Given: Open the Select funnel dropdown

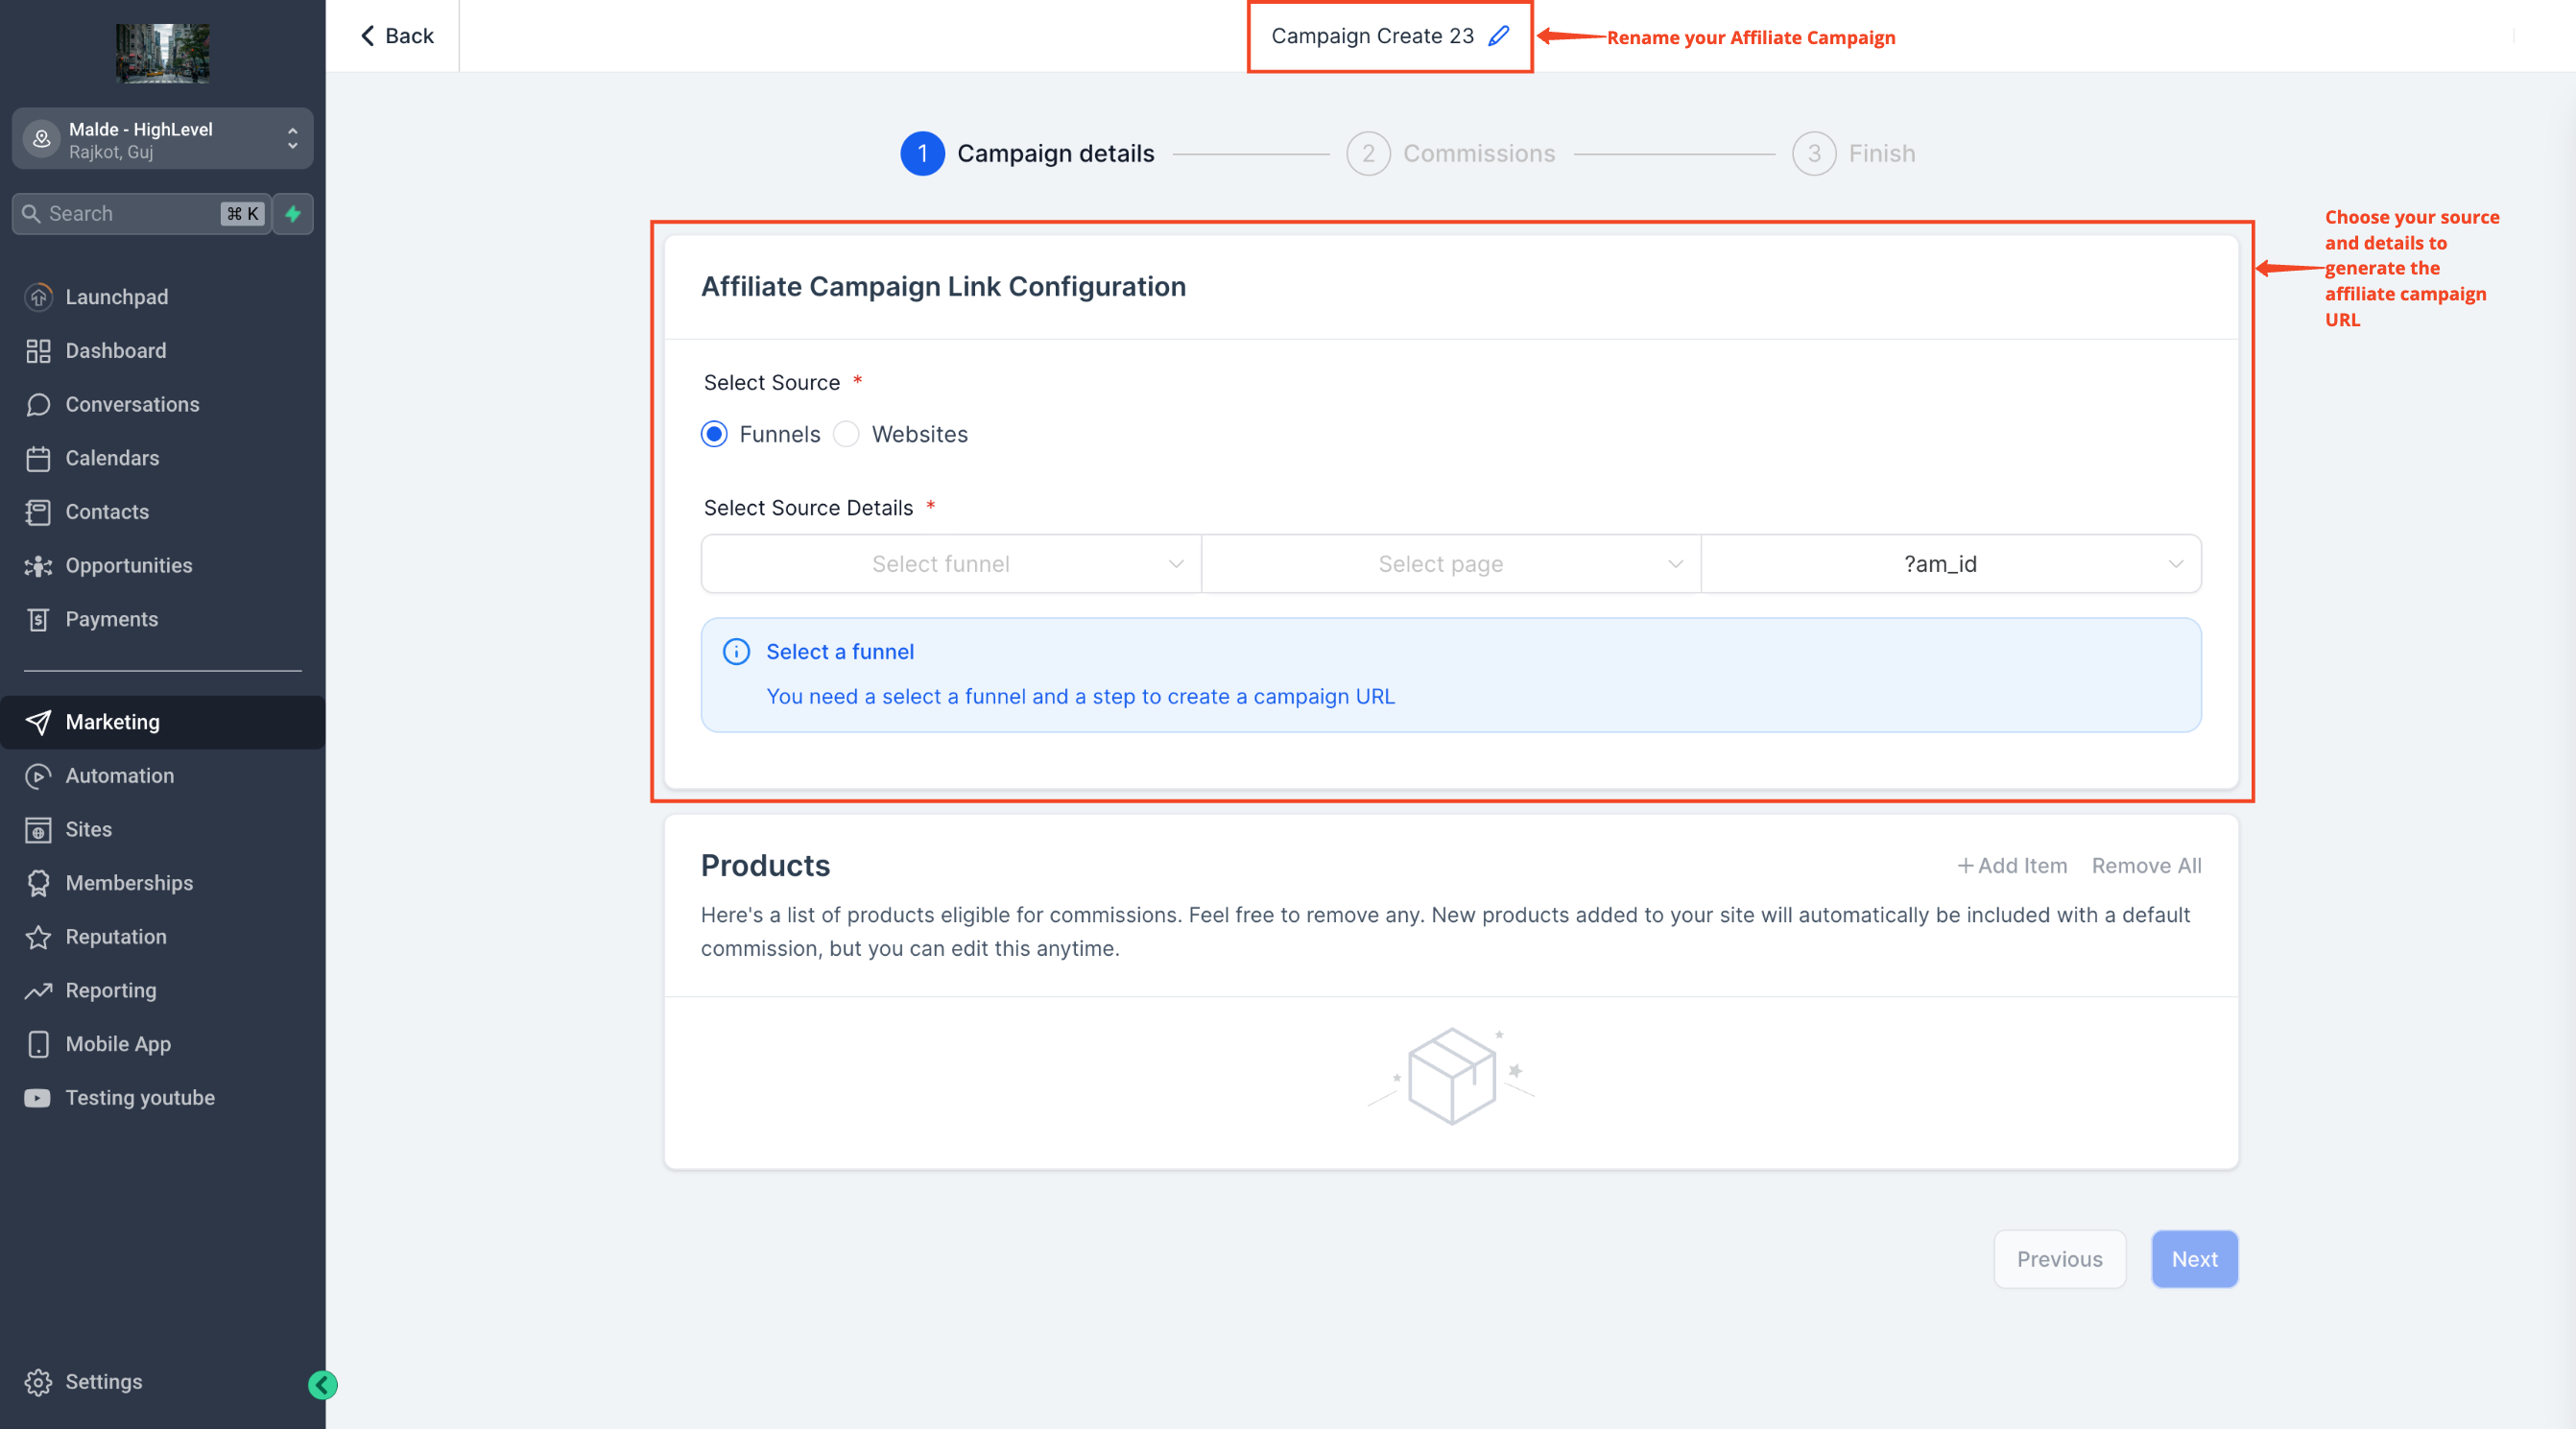Looking at the screenshot, I should click(x=951, y=564).
